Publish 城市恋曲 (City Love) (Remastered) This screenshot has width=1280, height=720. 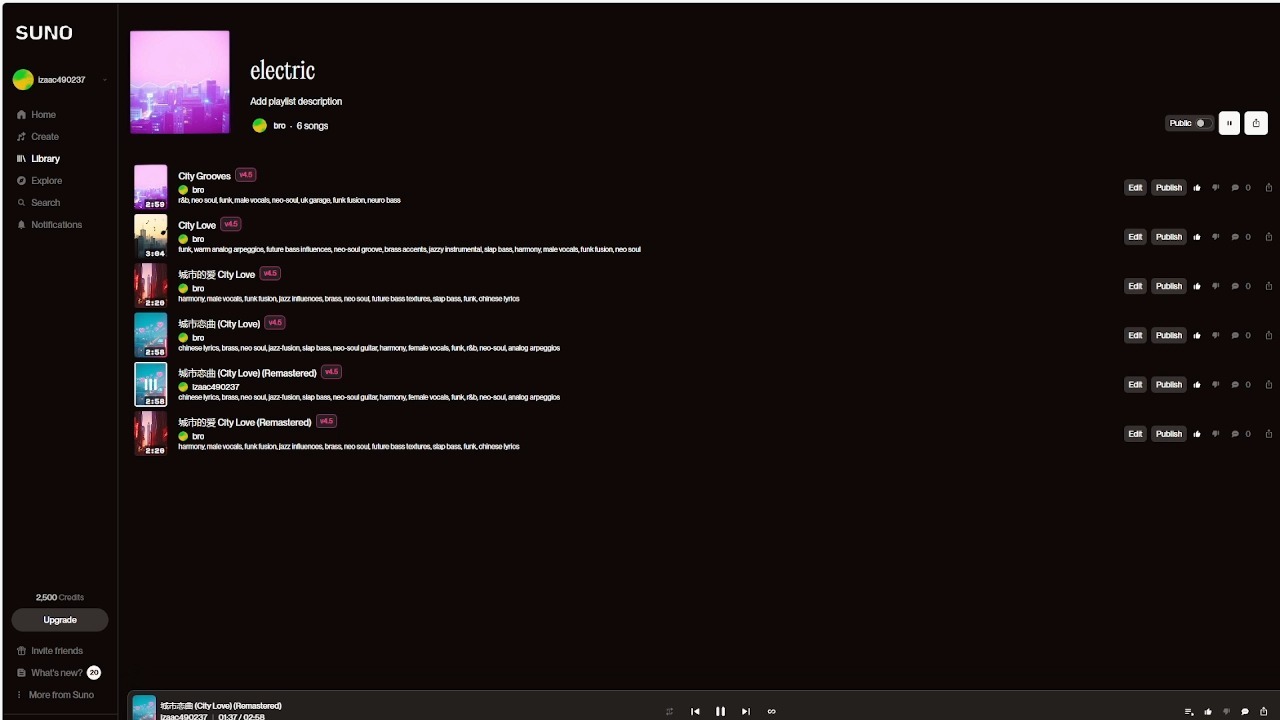(1169, 385)
